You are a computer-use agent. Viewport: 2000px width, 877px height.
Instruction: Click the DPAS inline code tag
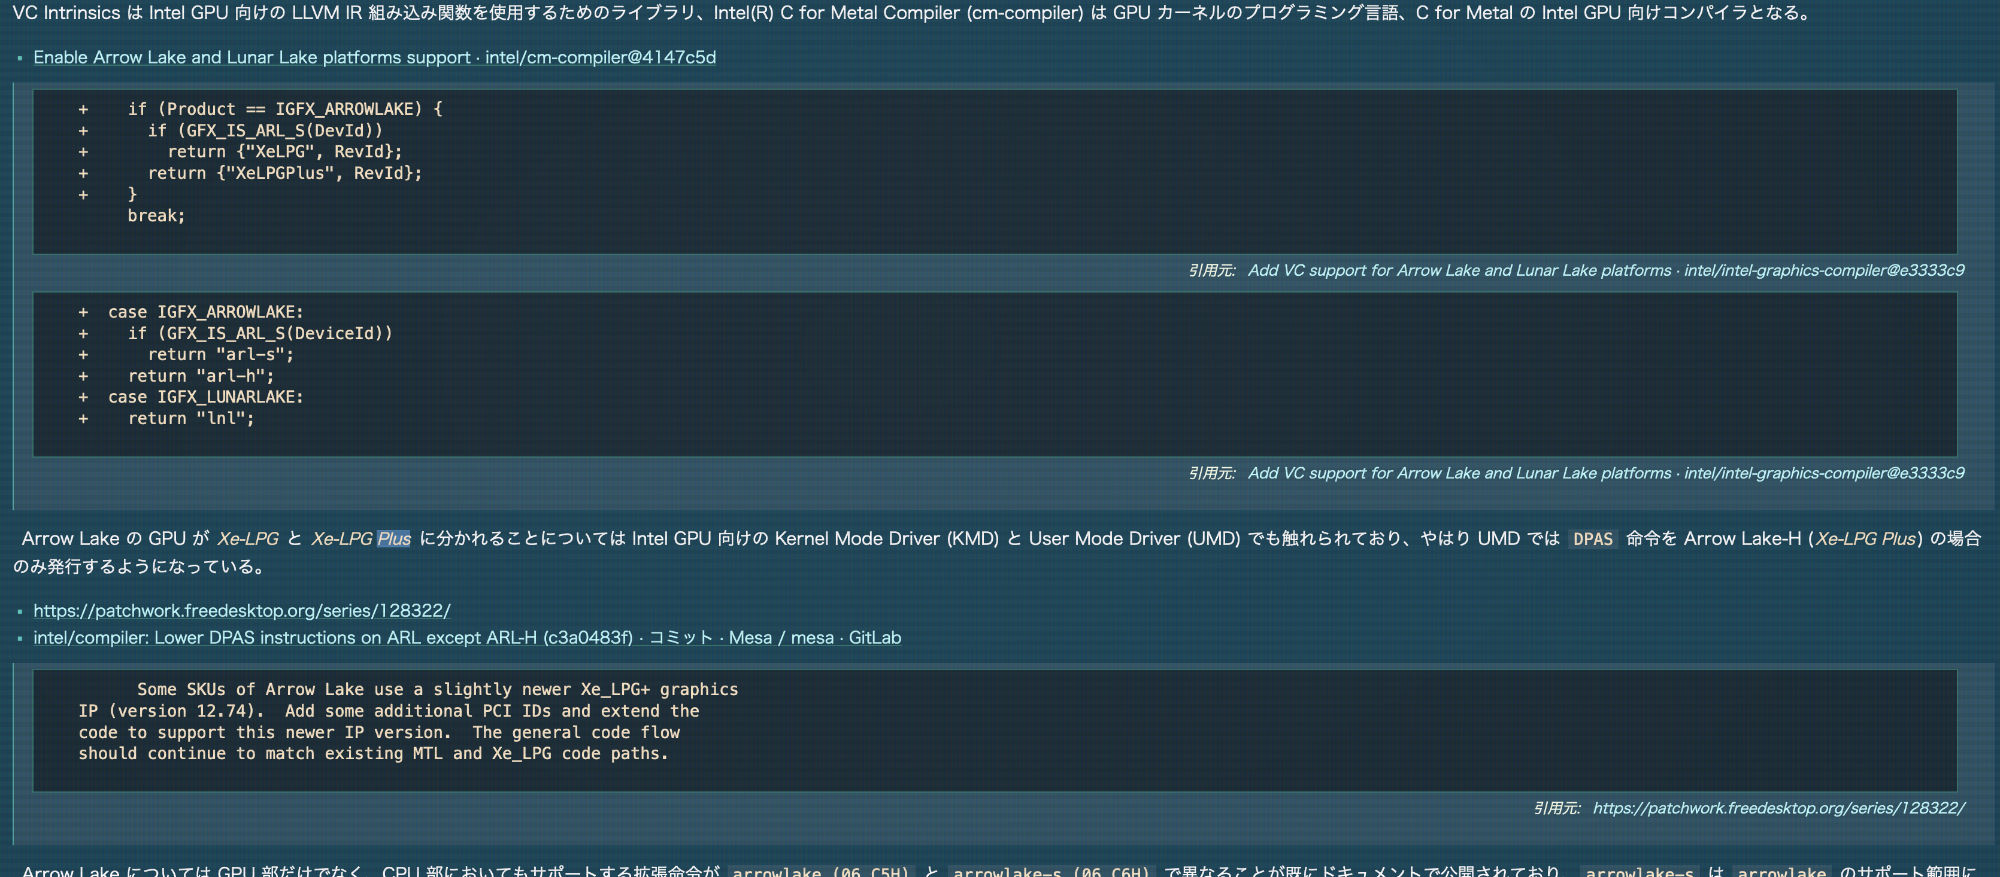tap(1592, 539)
